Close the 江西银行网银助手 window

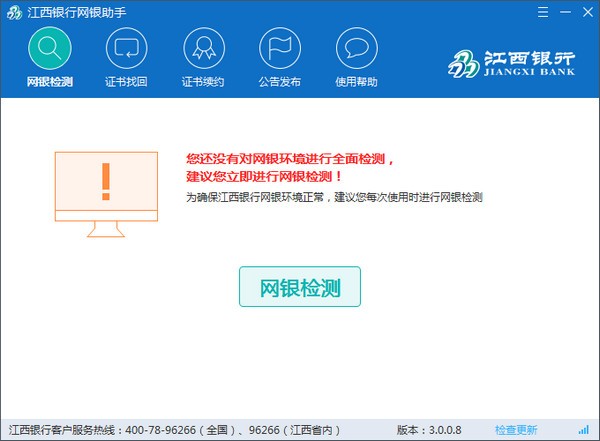pyautogui.click(x=588, y=12)
